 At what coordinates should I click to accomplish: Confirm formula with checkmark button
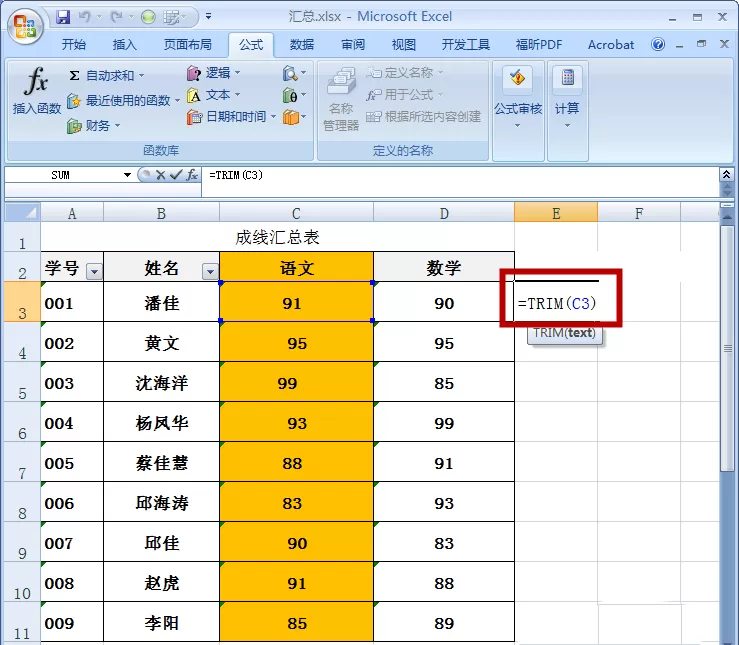pos(176,175)
